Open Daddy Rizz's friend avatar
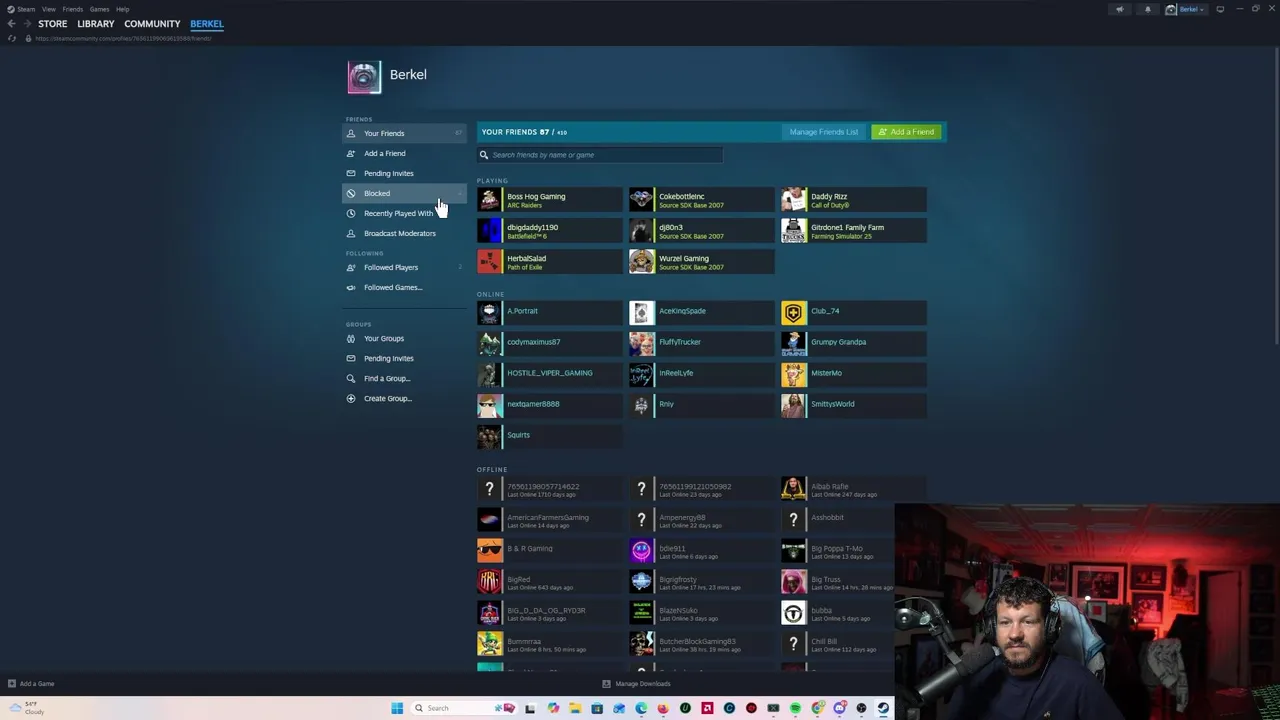Screen dimensions: 1280x720 pos(793,200)
